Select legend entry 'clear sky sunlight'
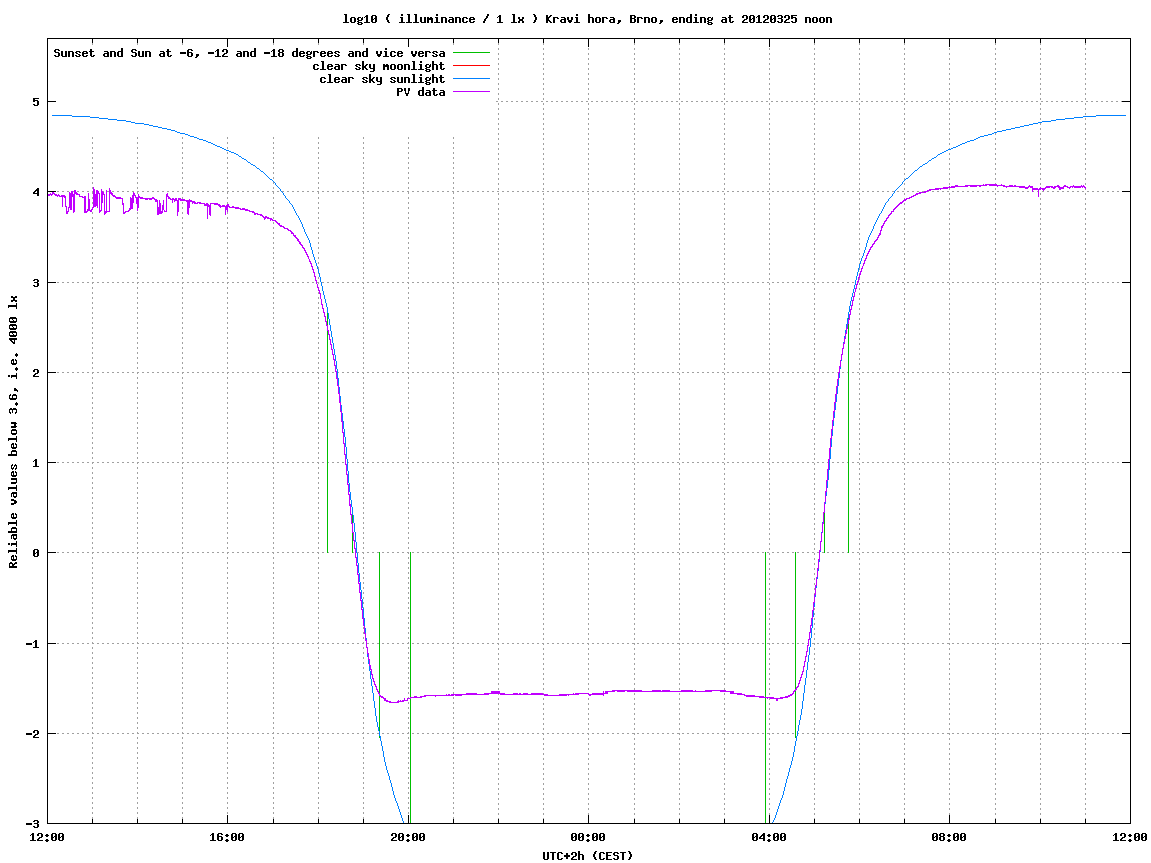 382,79
